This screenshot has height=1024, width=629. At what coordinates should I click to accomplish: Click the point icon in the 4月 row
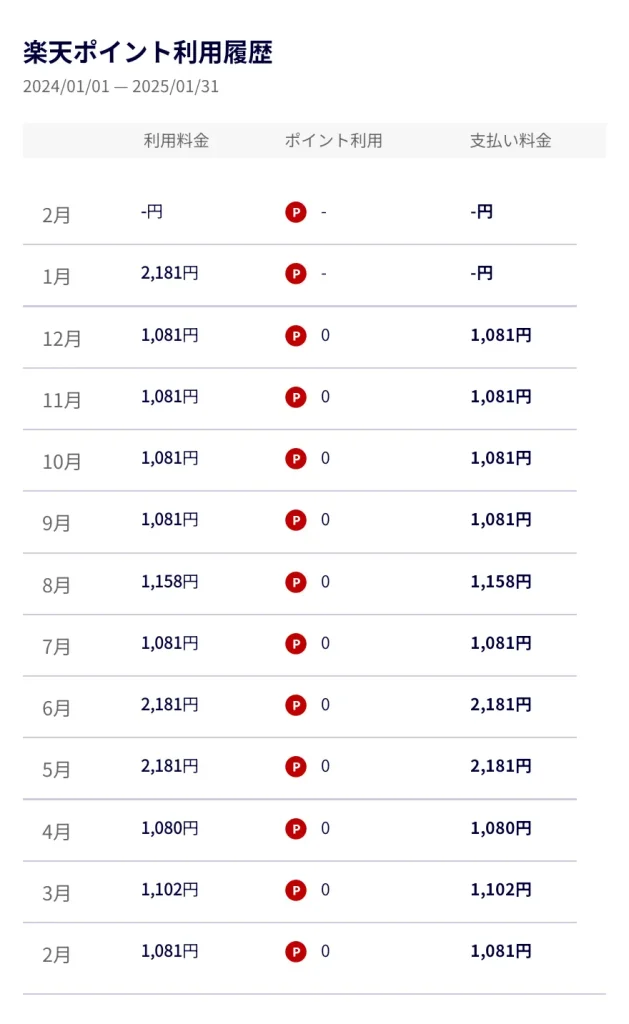296,829
